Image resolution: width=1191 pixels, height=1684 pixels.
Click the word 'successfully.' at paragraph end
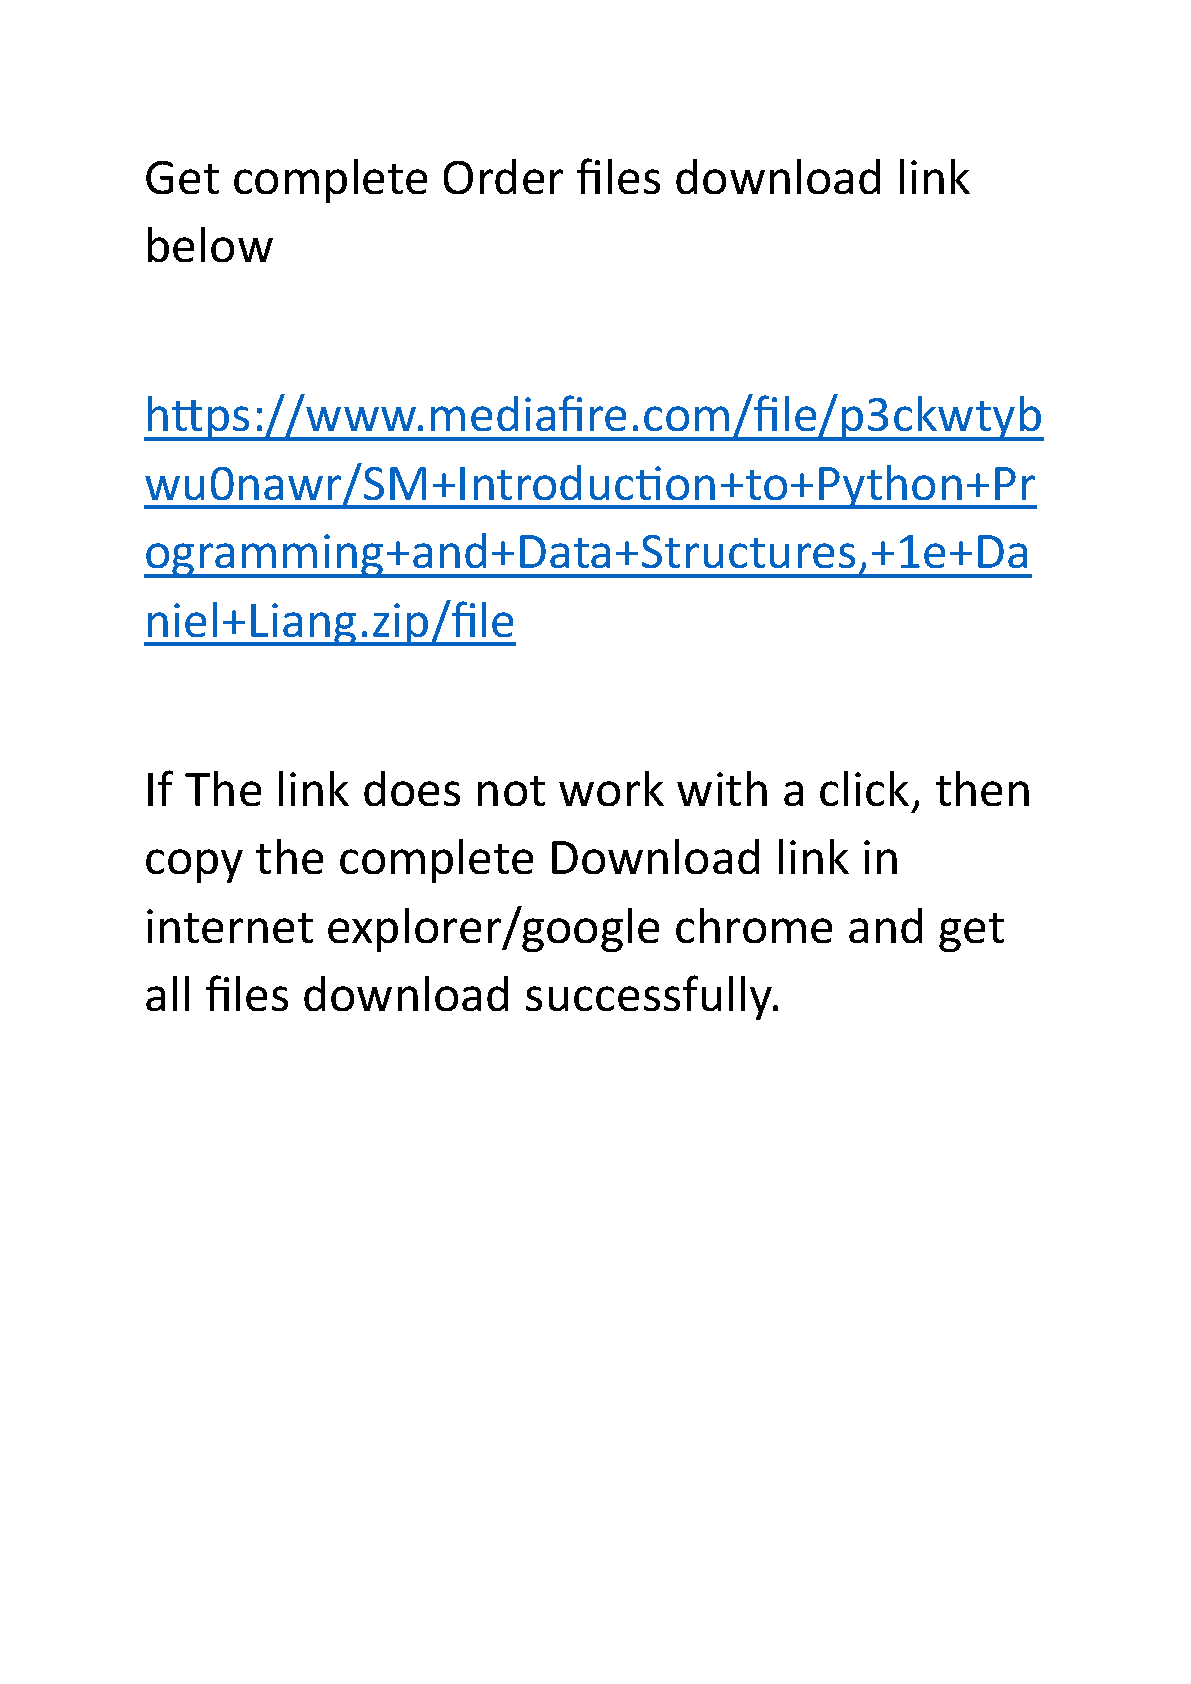(652, 996)
